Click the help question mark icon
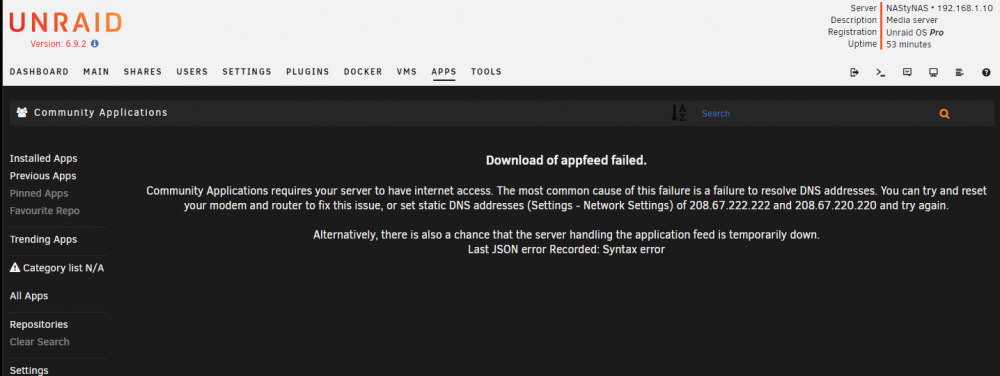Image resolution: width=1000 pixels, height=376 pixels. tap(986, 73)
